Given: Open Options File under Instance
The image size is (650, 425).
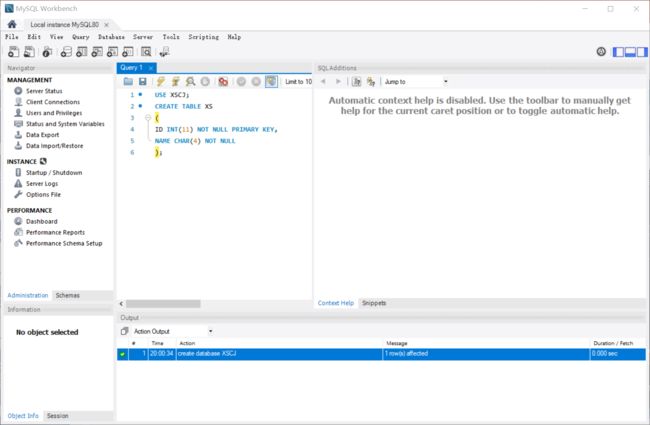Looking at the screenshot, I should (x=43, y=194).
